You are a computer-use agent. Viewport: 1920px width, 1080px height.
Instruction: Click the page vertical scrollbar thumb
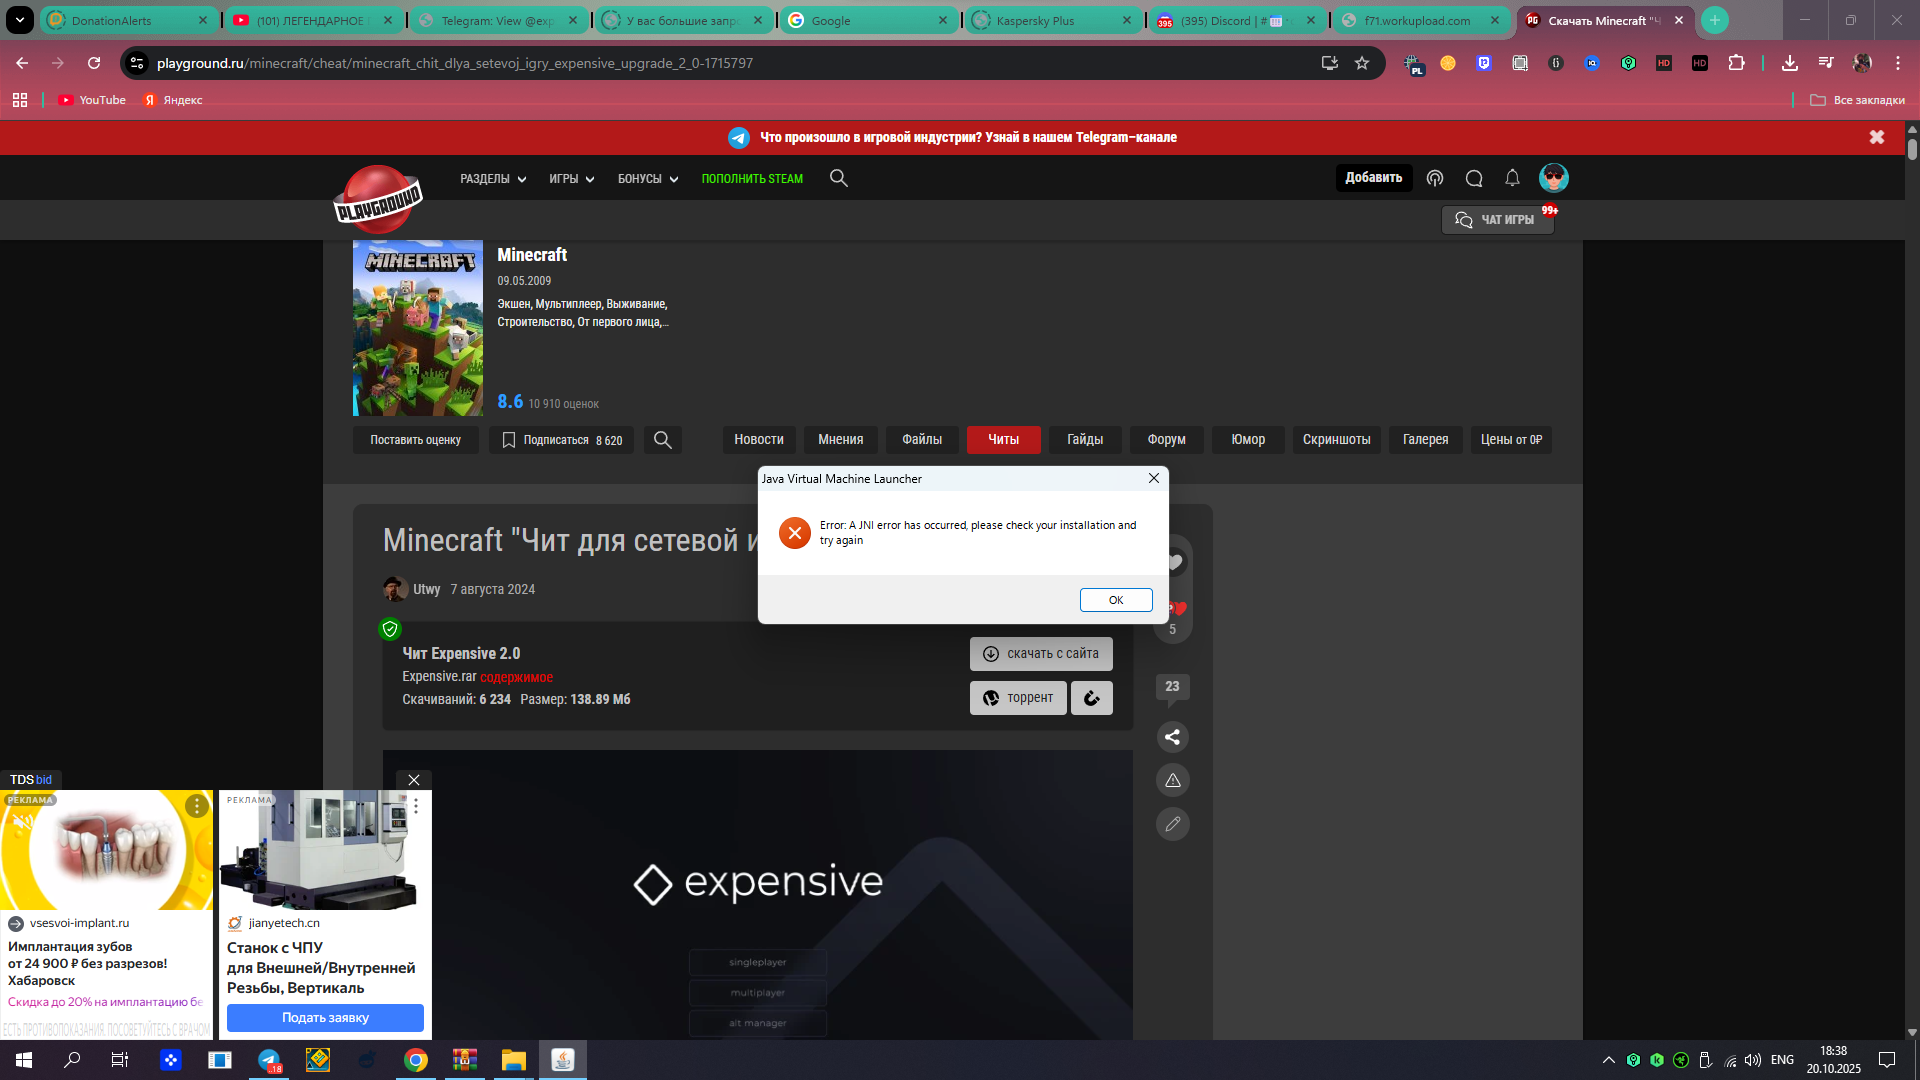pos(1912,149)
